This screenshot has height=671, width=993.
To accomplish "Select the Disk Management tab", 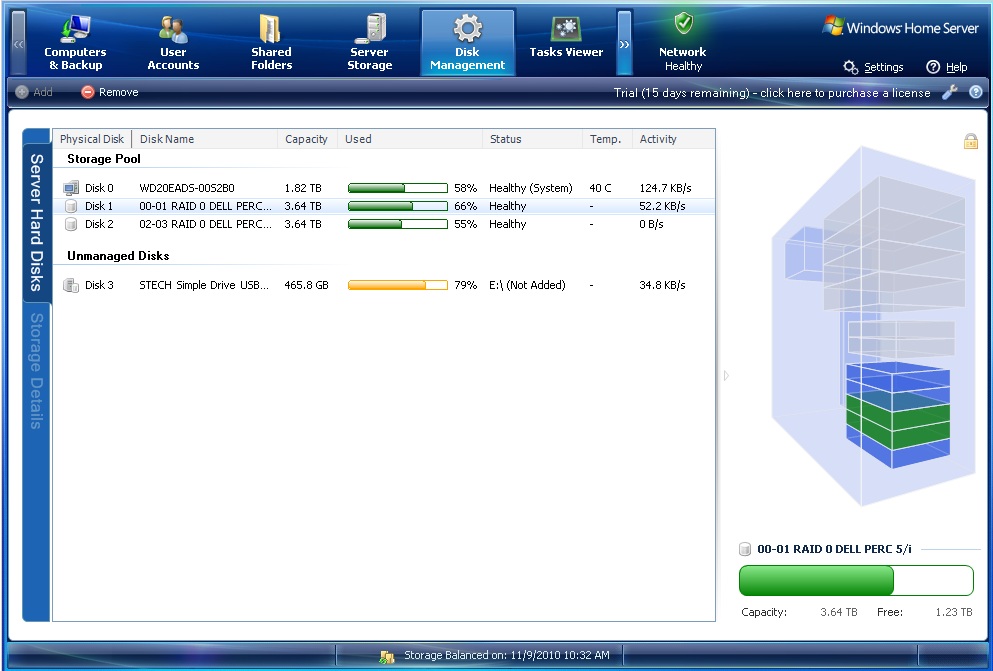I will [x=467, y=43].
